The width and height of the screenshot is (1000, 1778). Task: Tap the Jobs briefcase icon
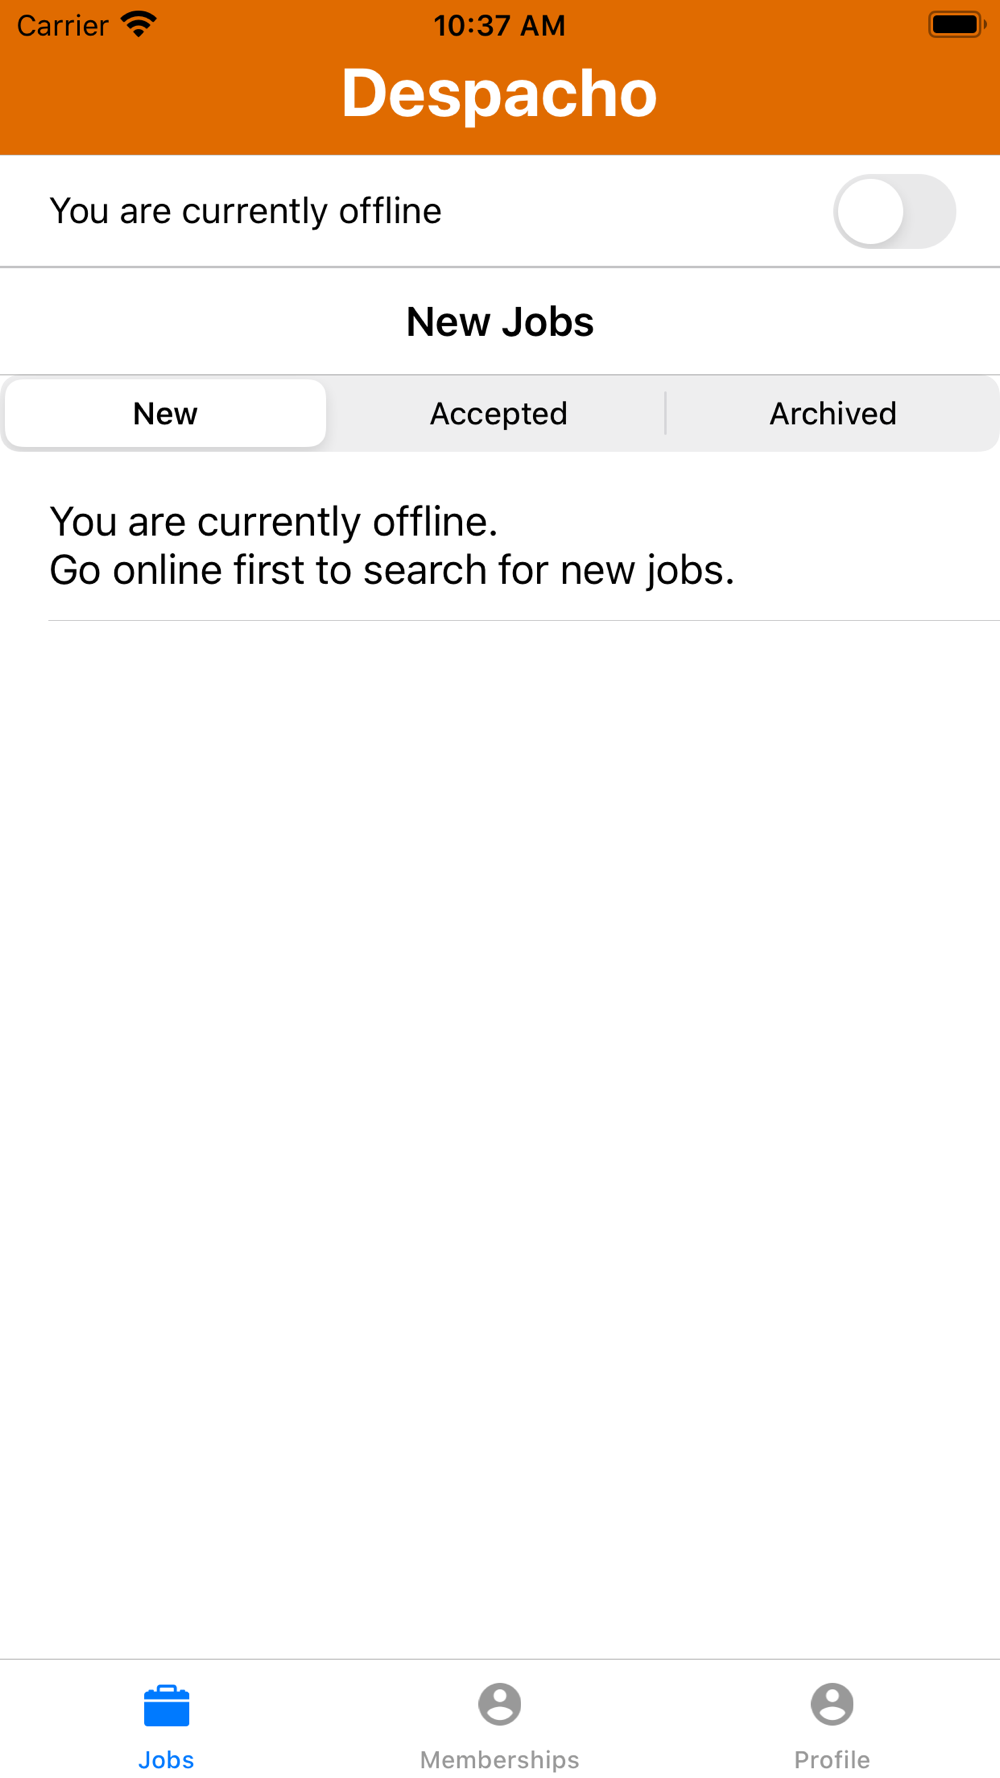pos(166,1705)
